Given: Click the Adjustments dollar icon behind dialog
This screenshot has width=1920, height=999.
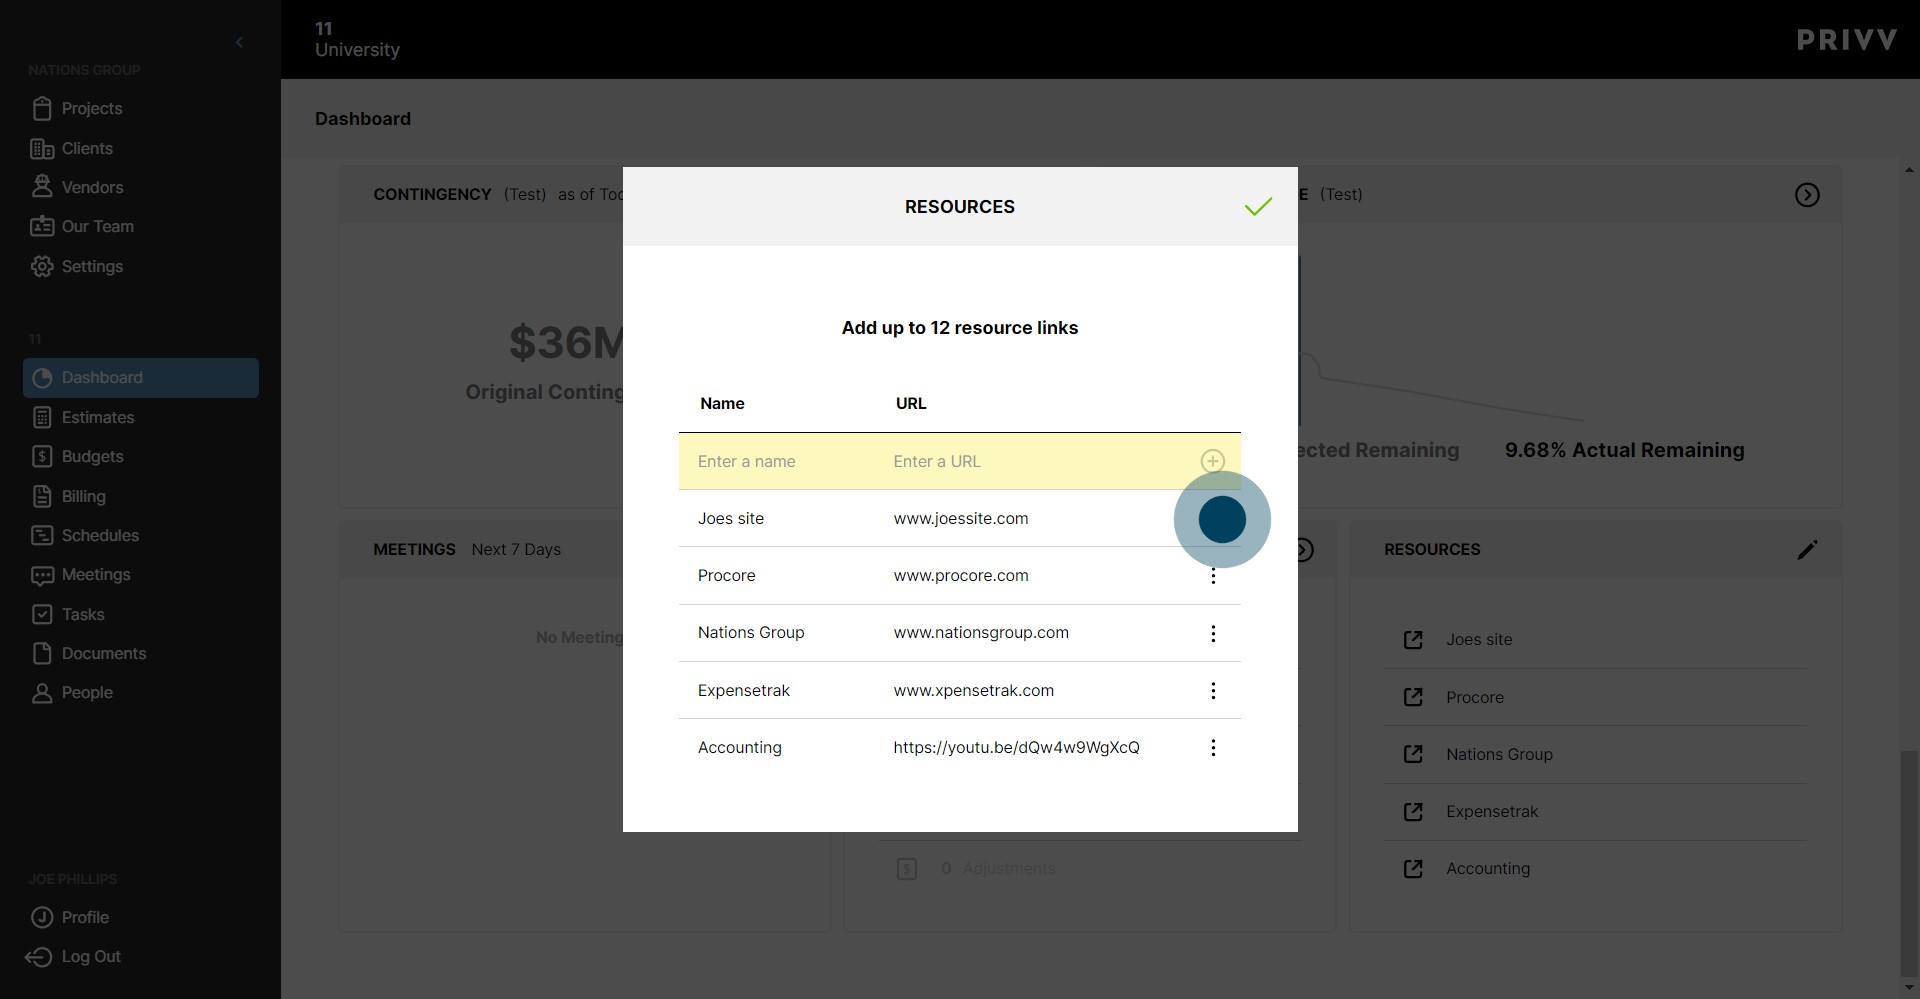Looking at the screenshot, I should tap(907, 868).
